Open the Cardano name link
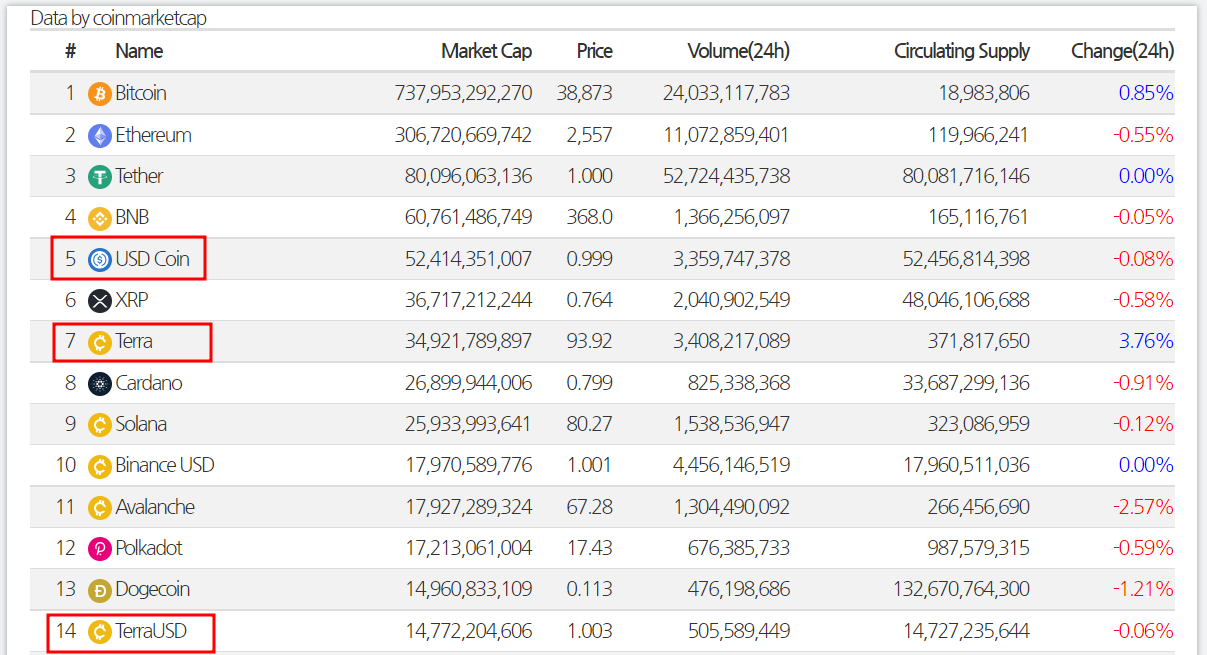 (149, 383)
